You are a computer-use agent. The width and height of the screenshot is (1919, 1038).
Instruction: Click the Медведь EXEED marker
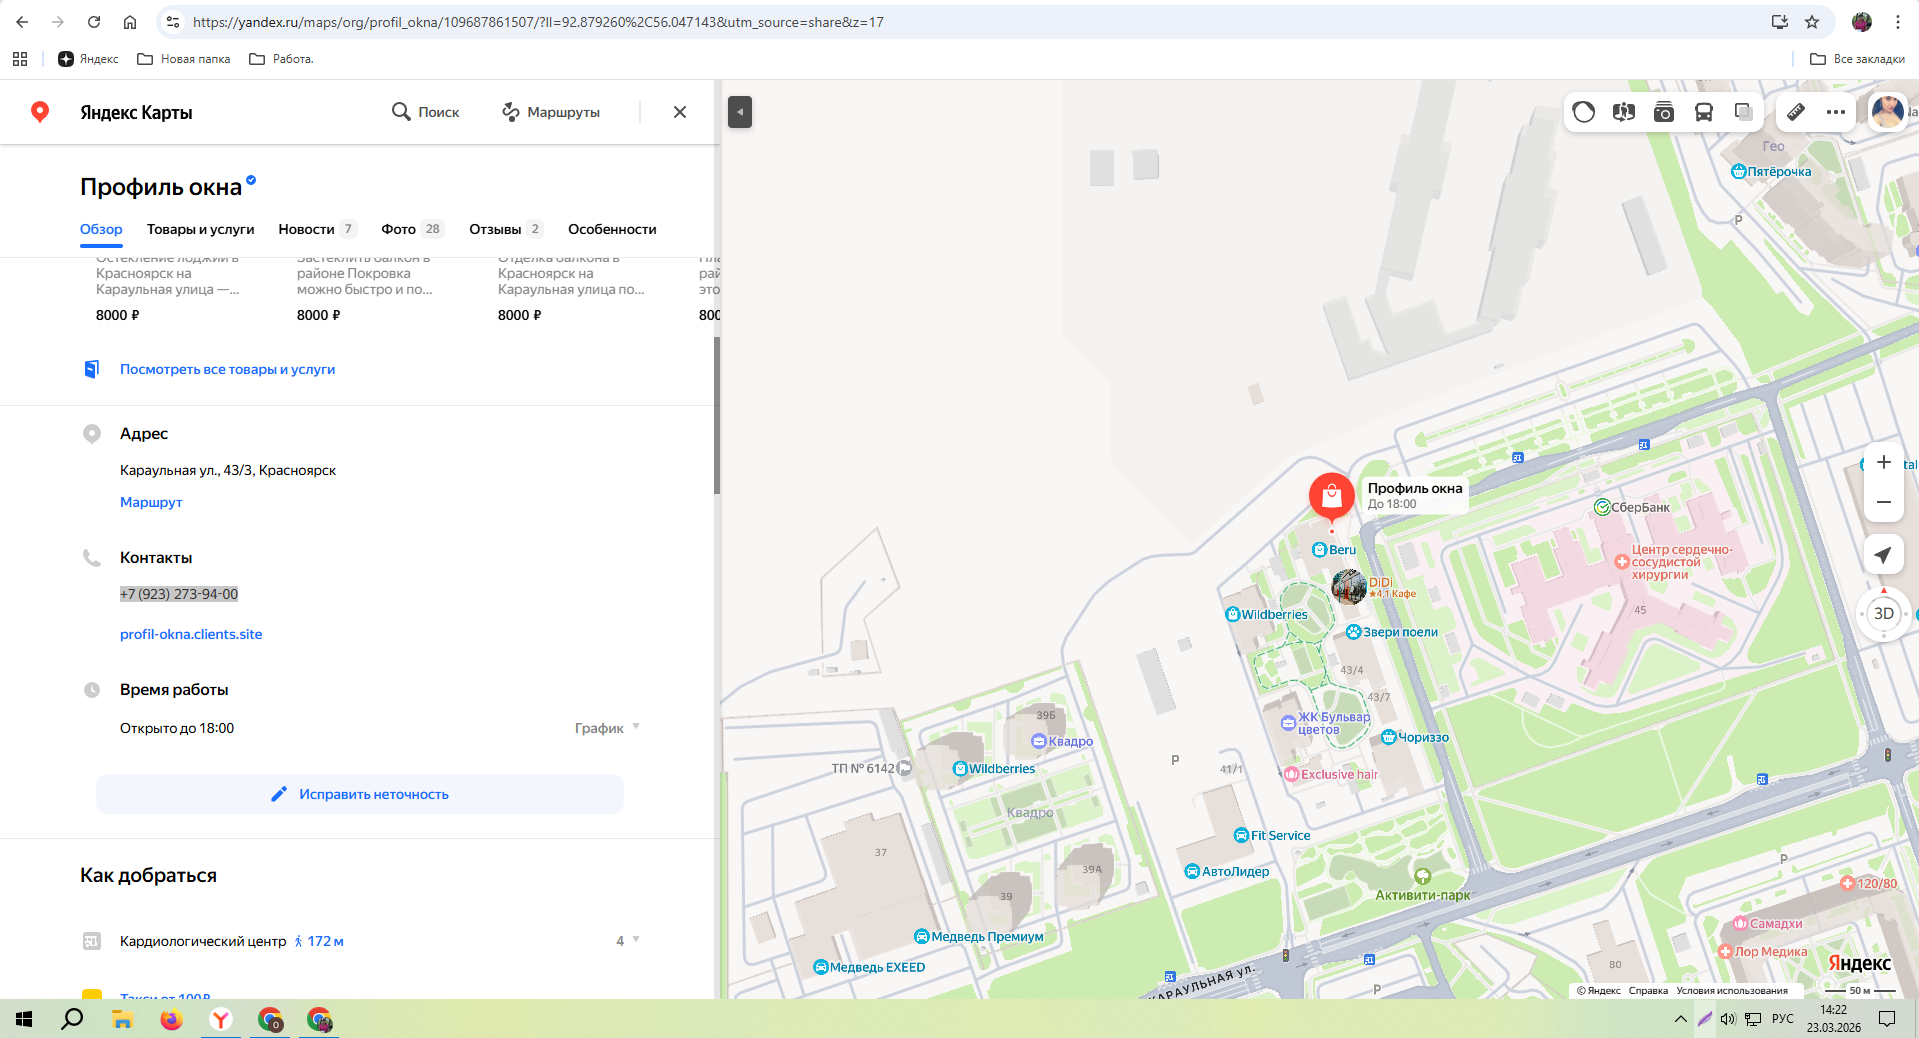[x=869, y=967]
